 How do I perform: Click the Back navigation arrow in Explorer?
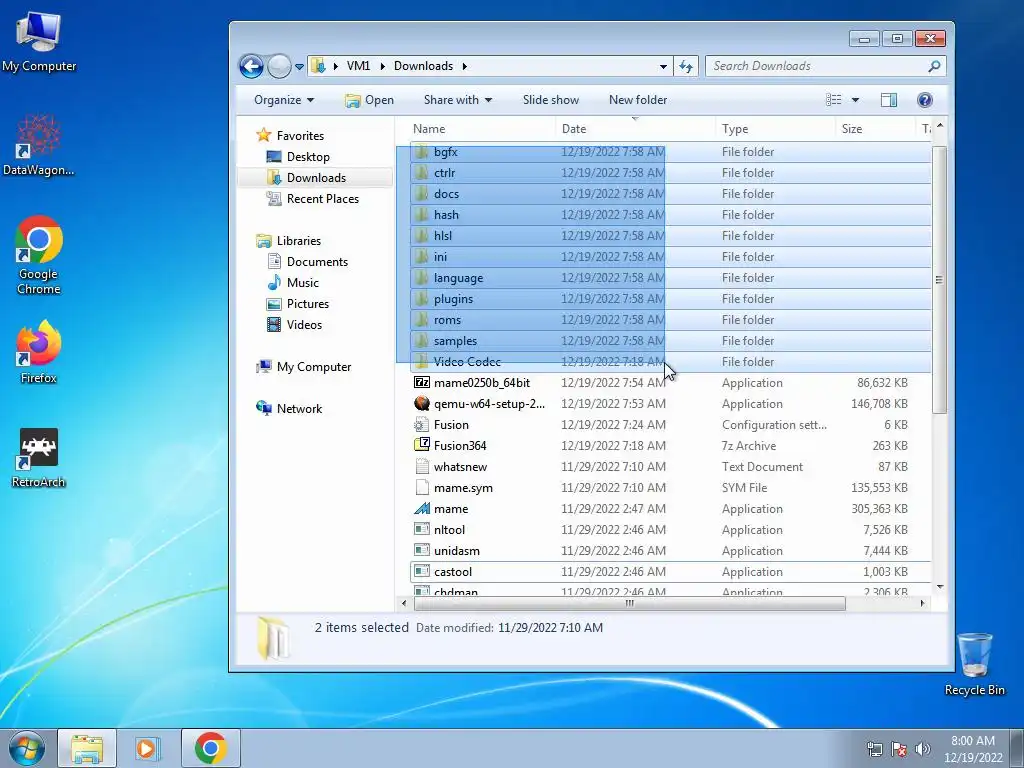pos(251,66)
